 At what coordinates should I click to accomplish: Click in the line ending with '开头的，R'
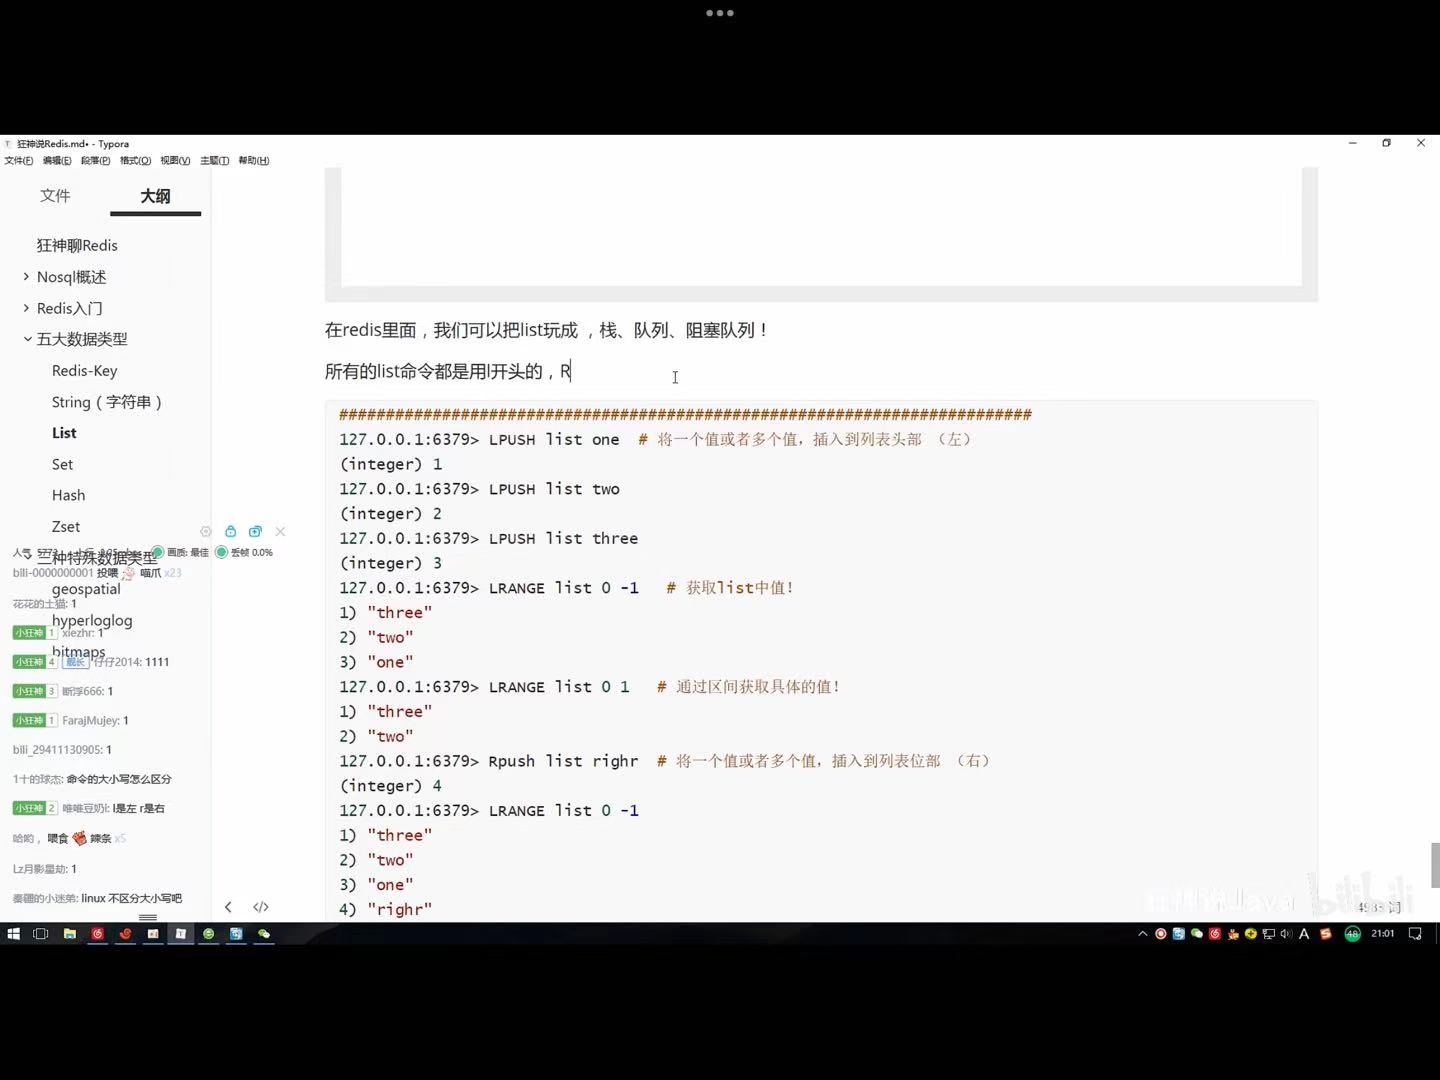pos(448,372)
